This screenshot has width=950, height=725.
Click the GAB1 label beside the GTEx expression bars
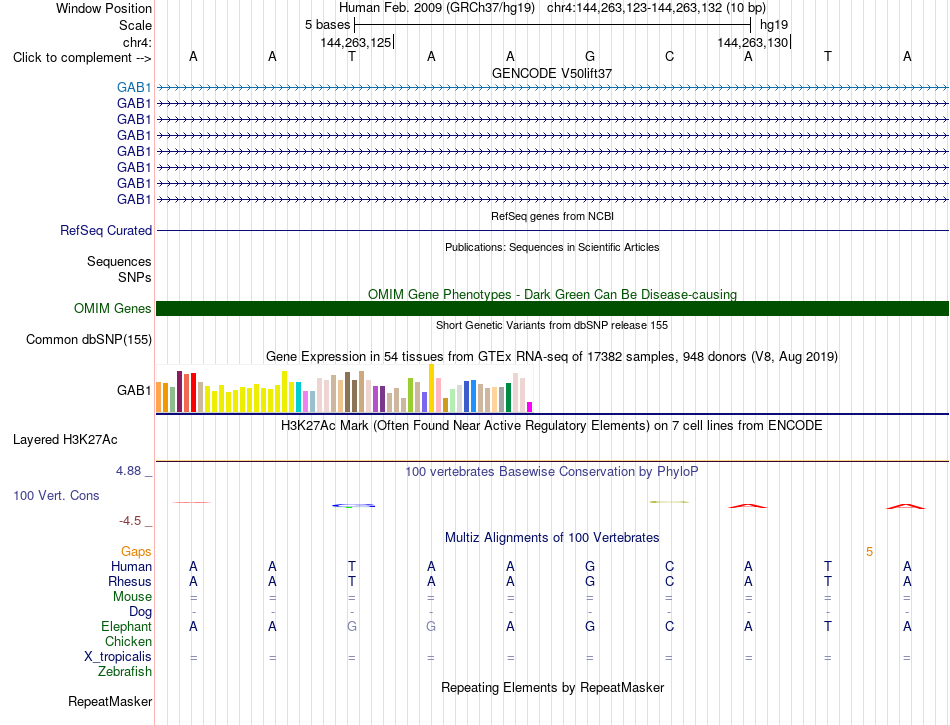pos(134,390)
